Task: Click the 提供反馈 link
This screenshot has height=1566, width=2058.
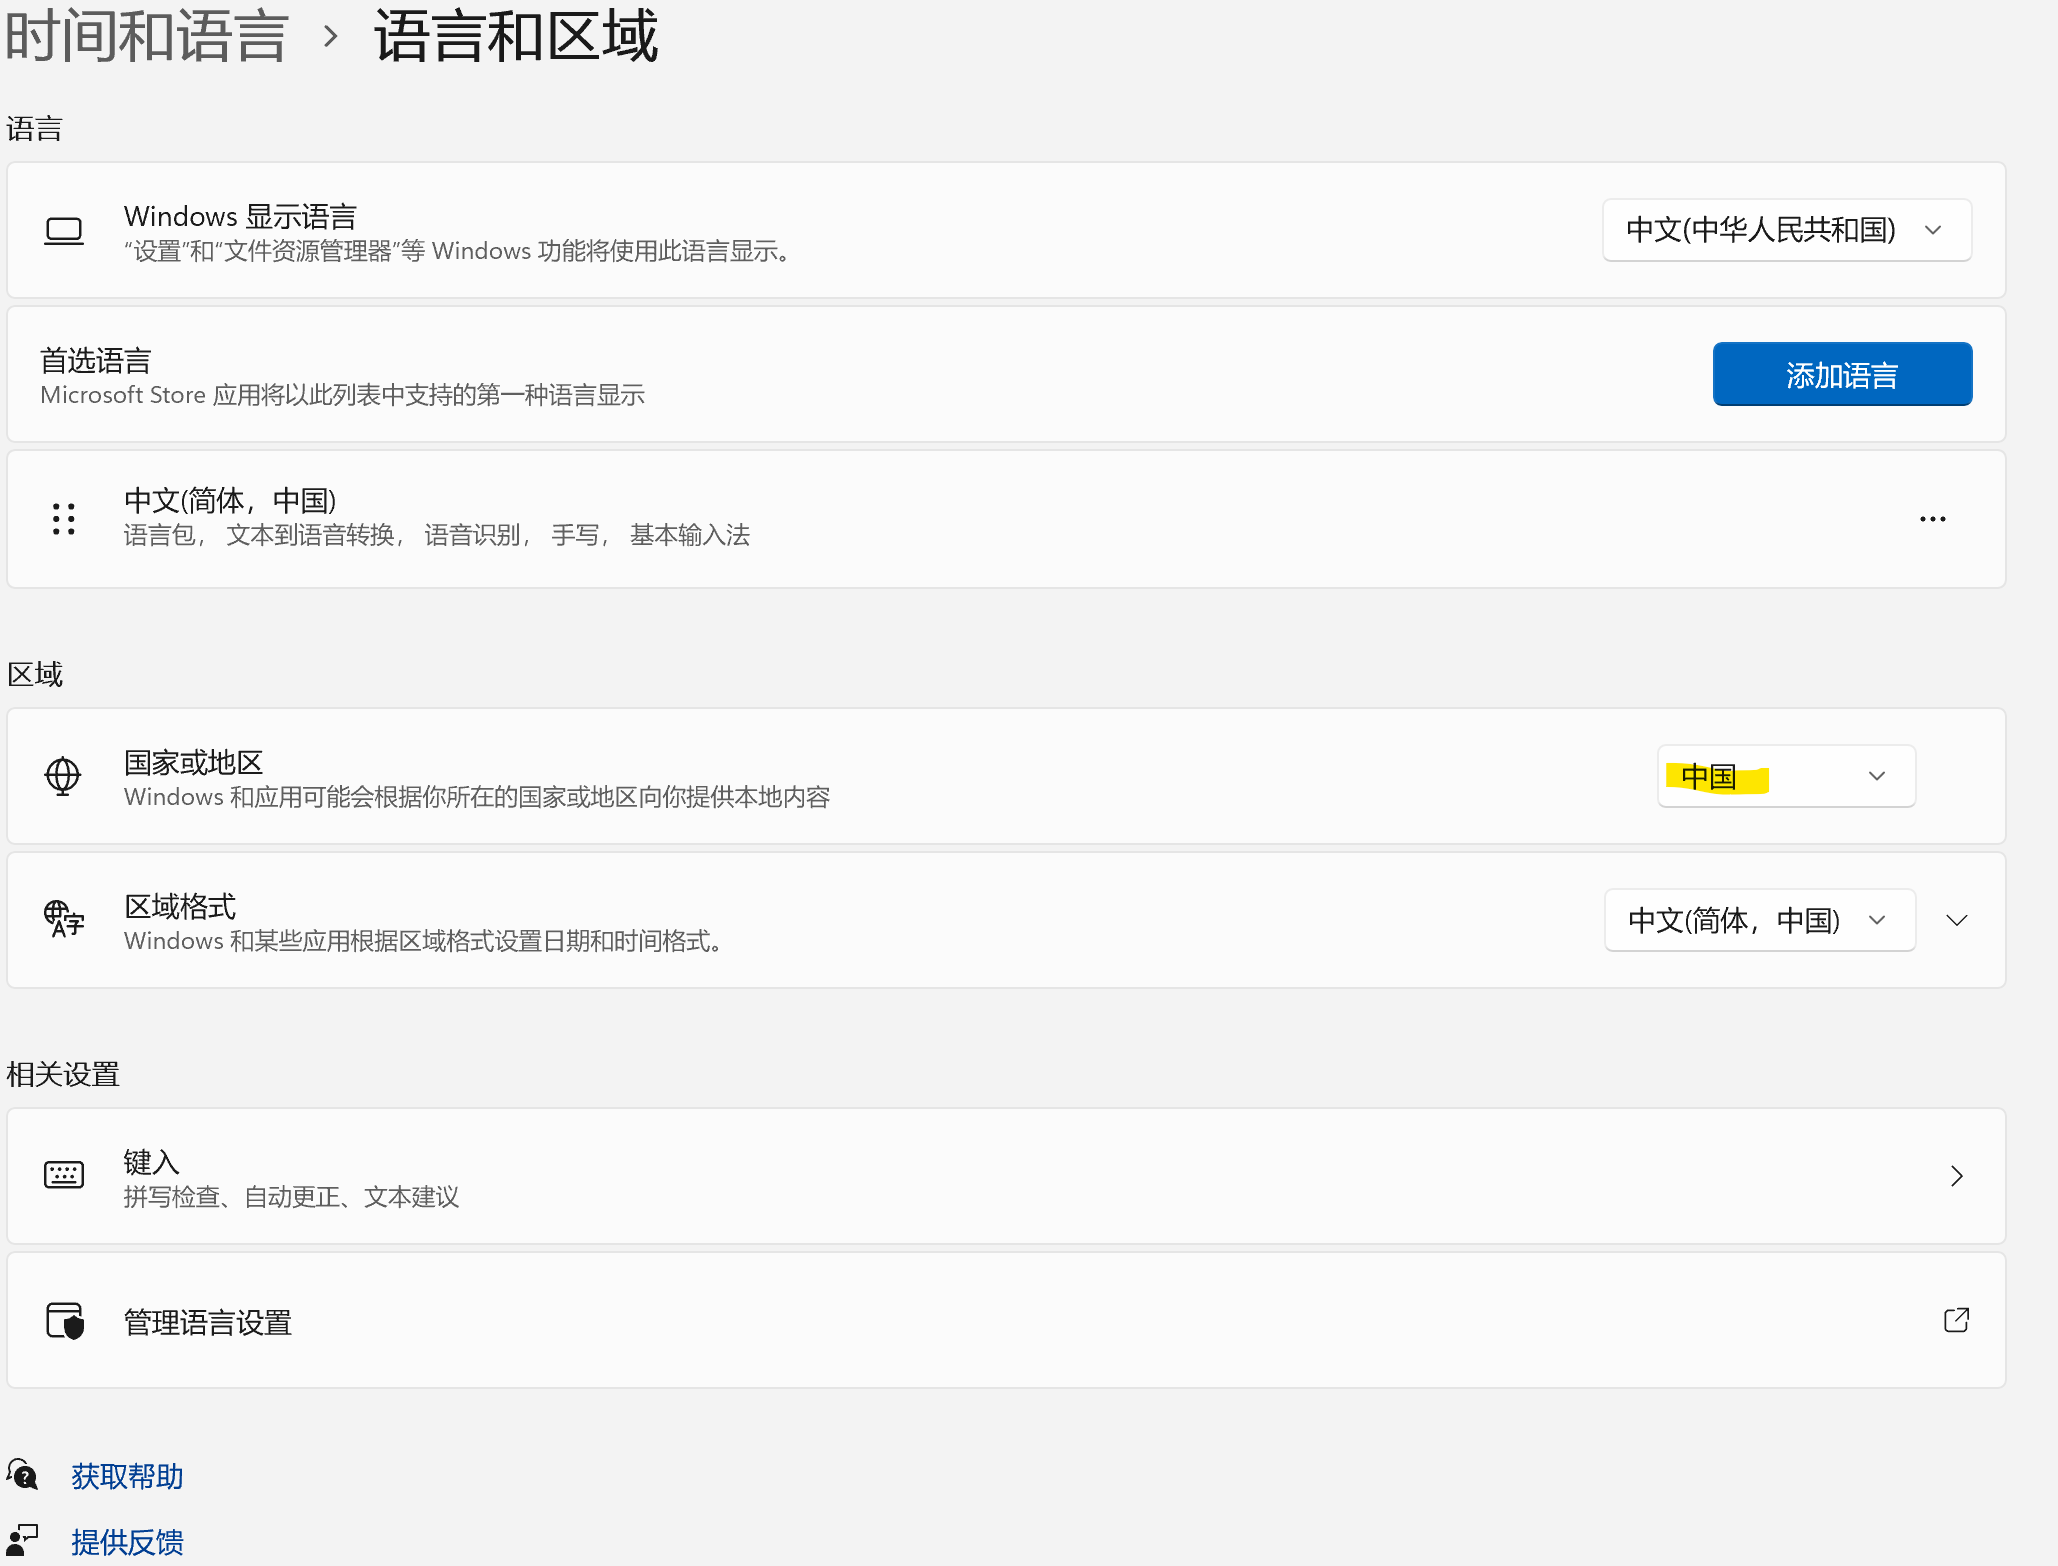Action: (x=127, y=1542)
